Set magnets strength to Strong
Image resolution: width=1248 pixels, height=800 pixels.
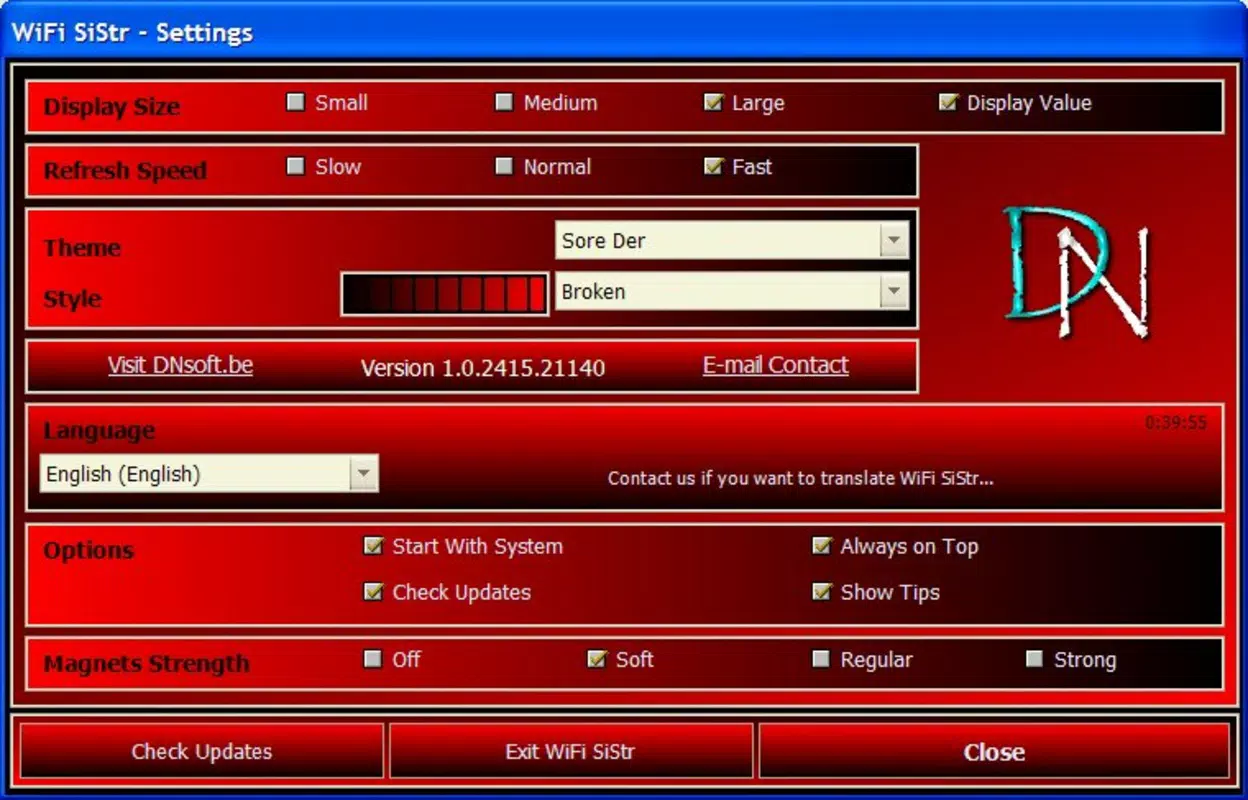pos(1035,659)
